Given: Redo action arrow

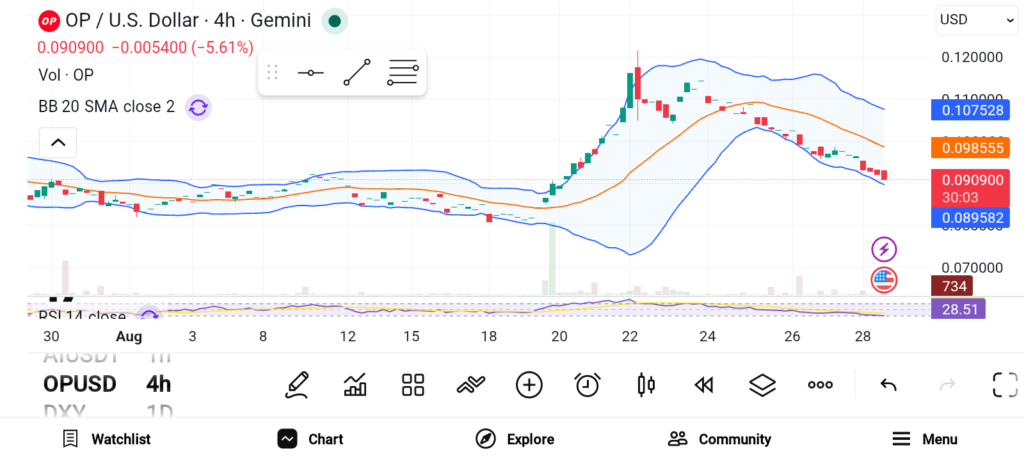Looking at the screenshot, I should point(947,385).
